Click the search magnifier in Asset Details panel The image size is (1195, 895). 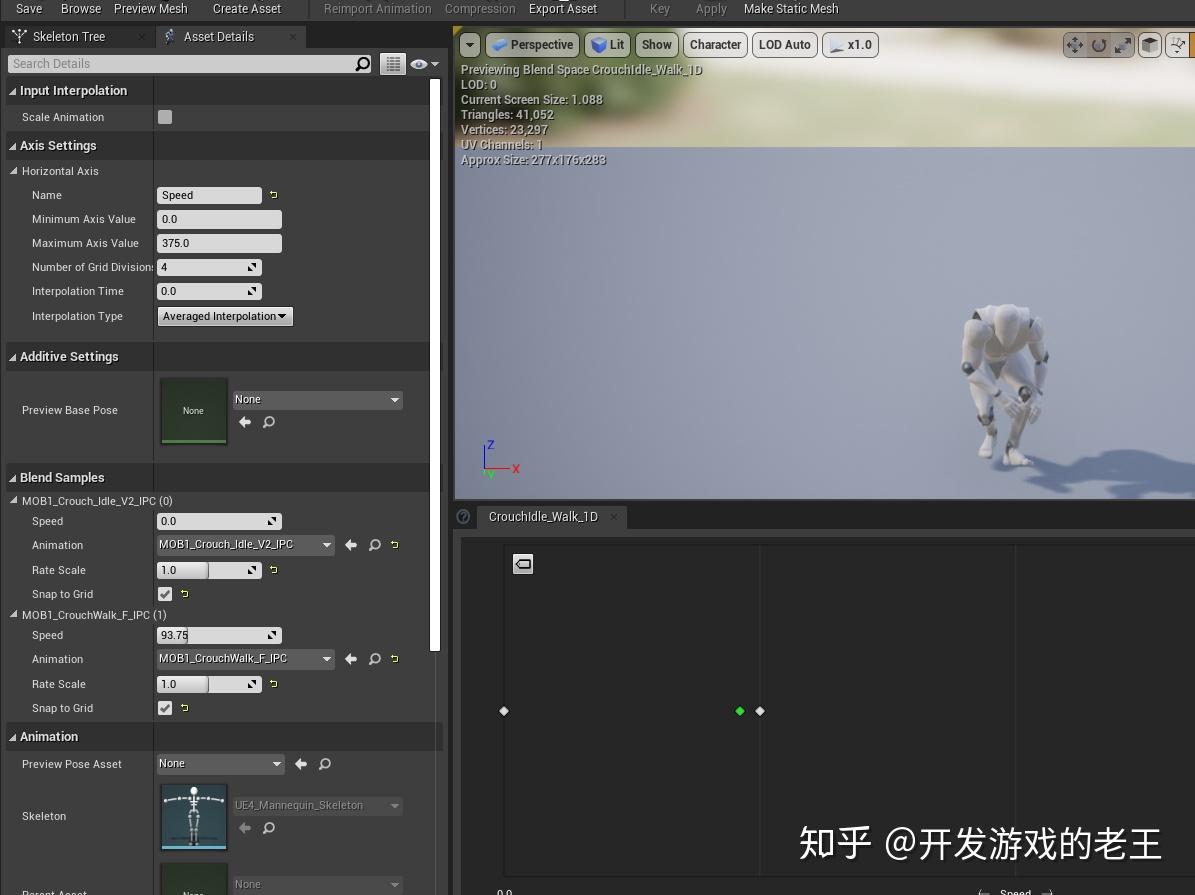point(361,63)
